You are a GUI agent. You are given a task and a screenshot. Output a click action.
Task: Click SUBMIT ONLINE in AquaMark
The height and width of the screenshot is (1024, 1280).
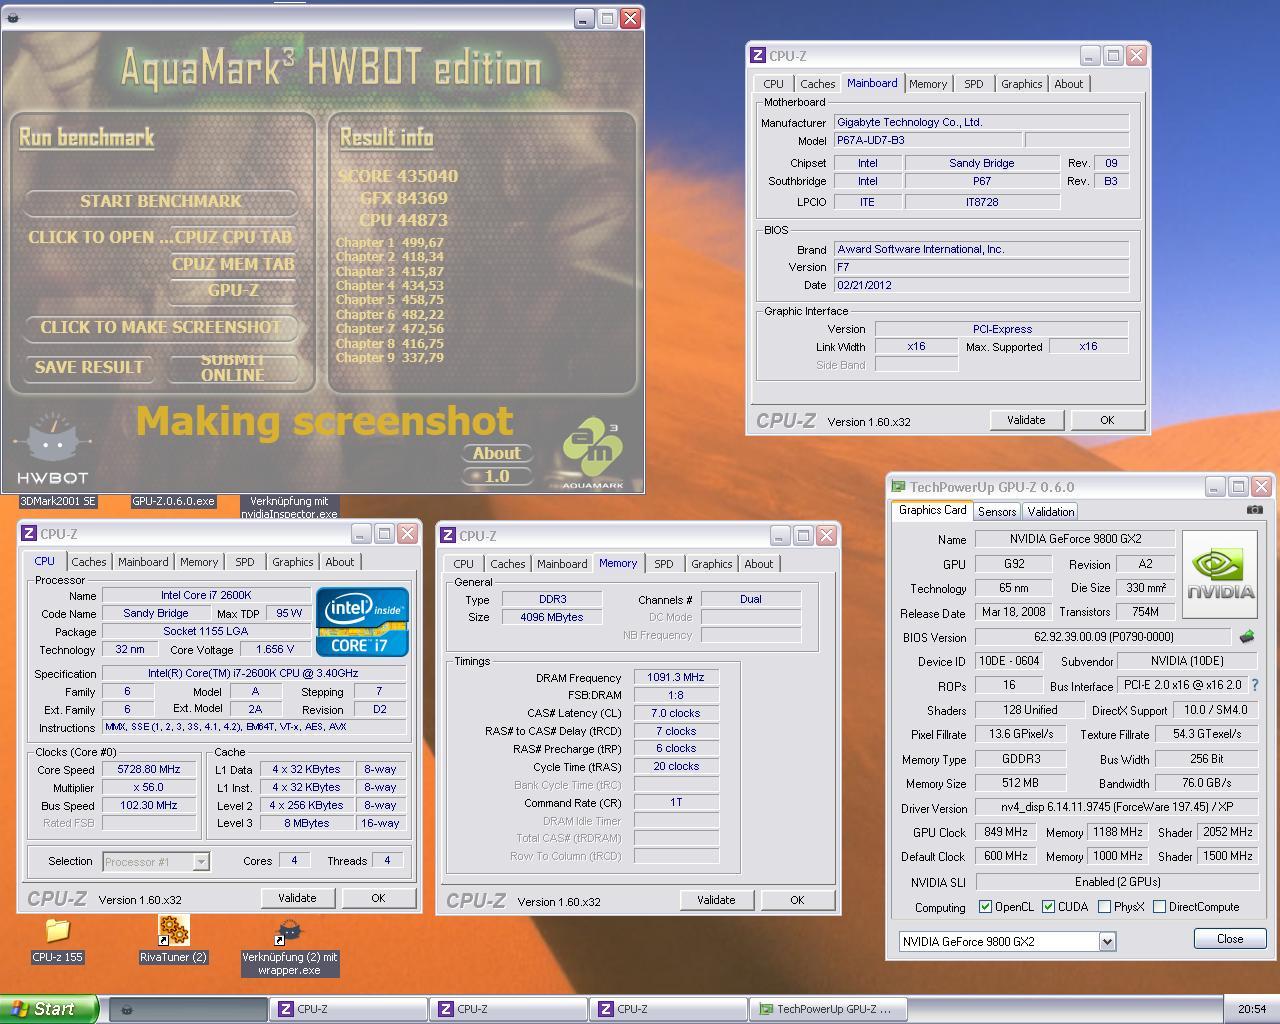[233, 367]
